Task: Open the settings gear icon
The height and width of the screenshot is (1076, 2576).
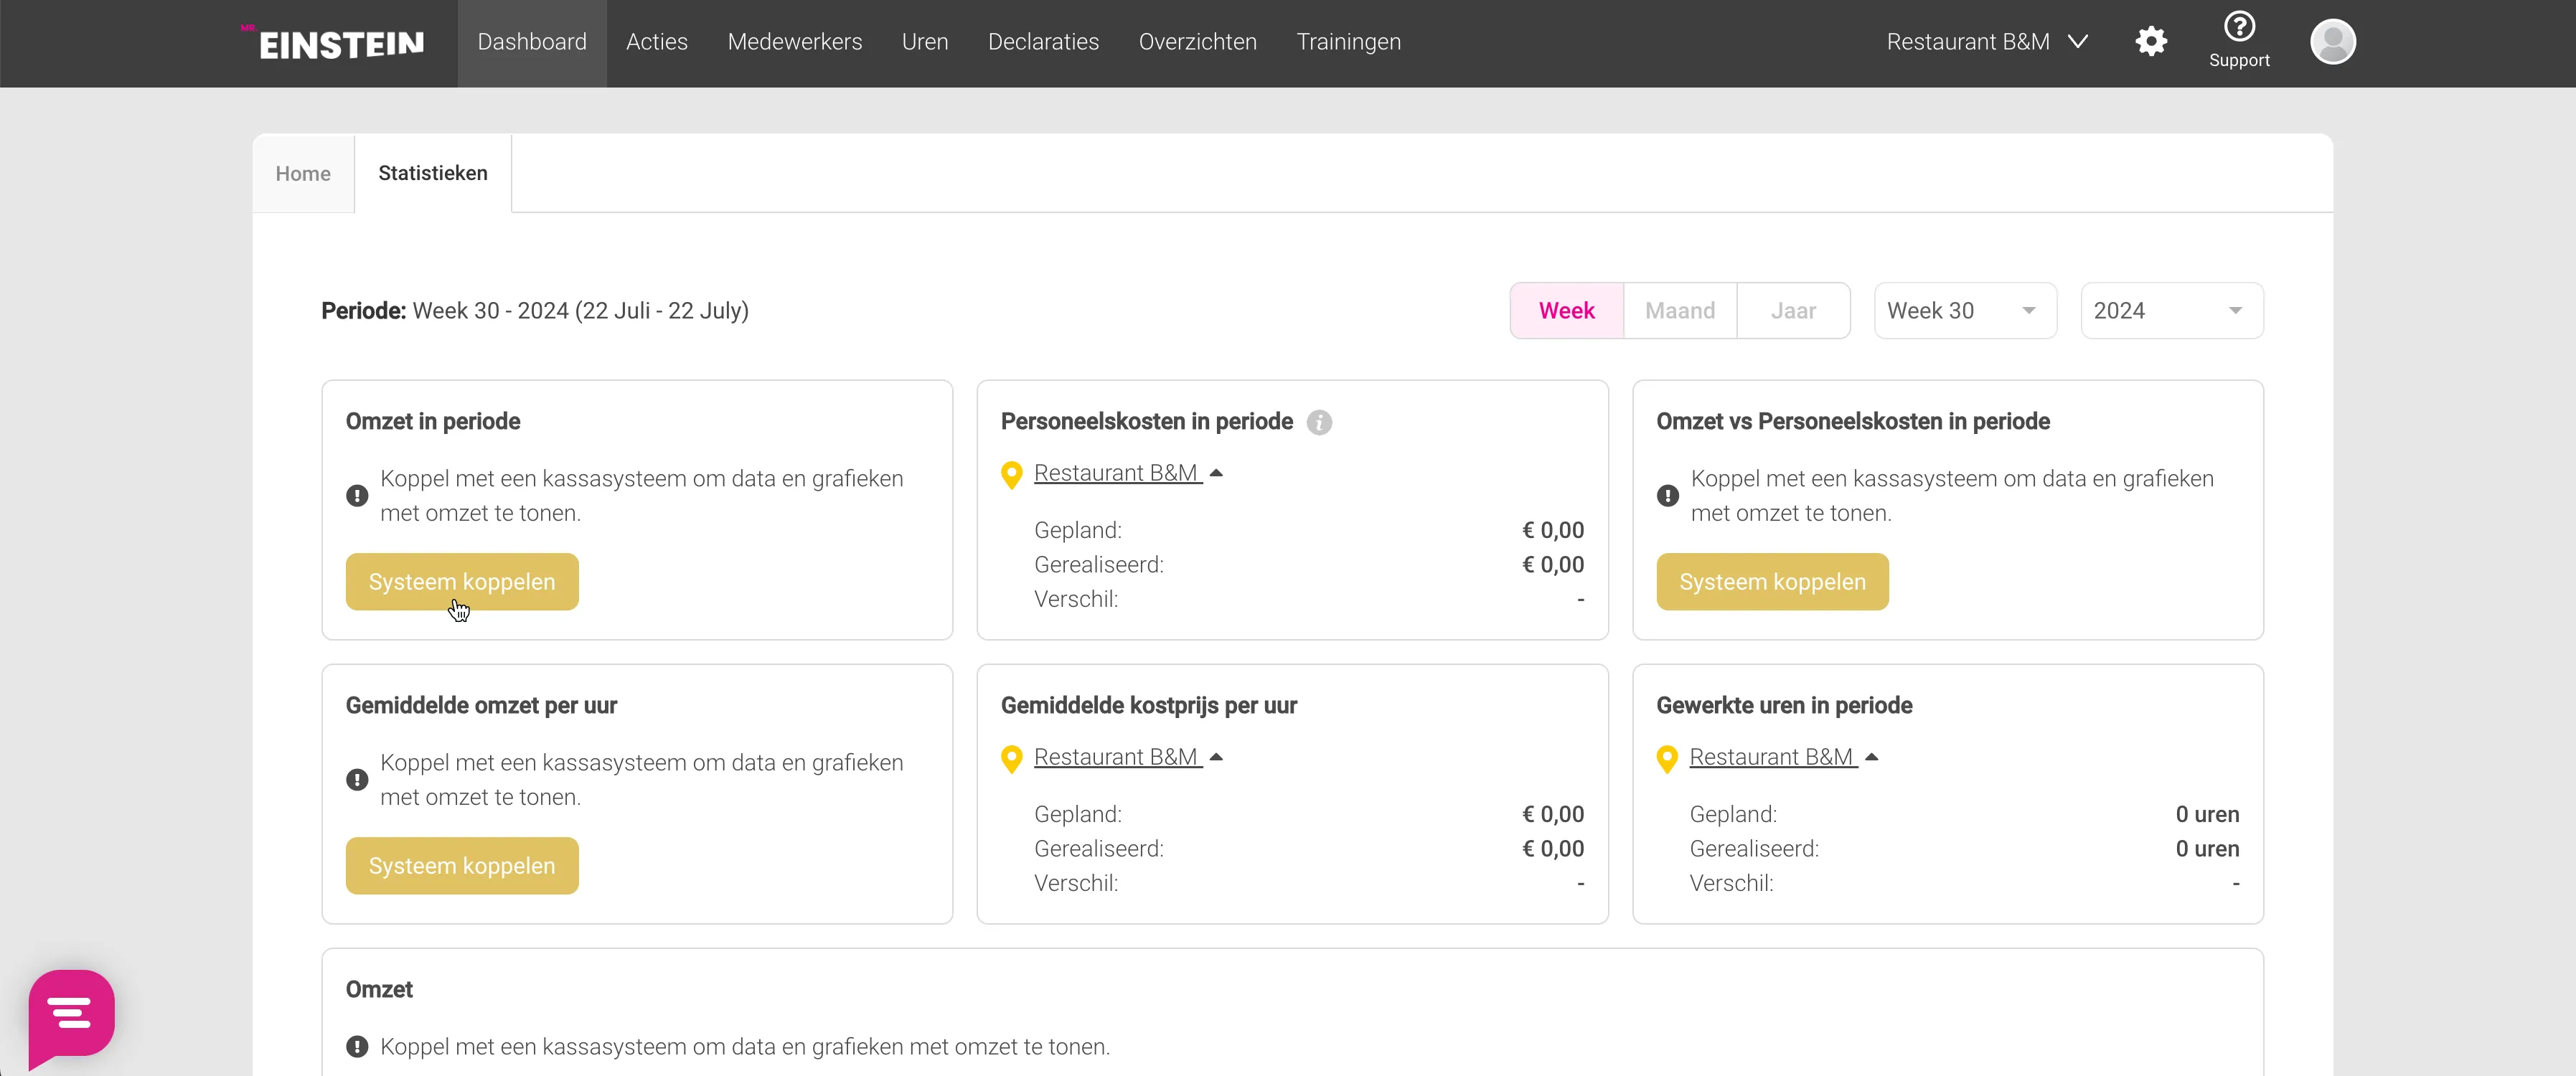Action: [x=2151, y=42]
